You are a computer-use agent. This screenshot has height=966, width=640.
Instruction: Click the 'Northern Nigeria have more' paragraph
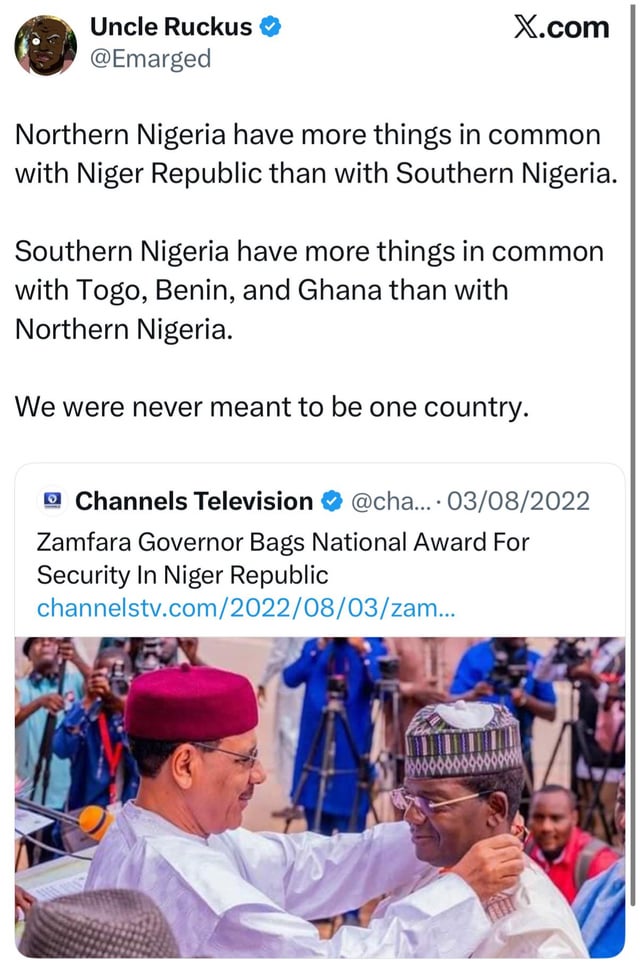click(310, 153)
